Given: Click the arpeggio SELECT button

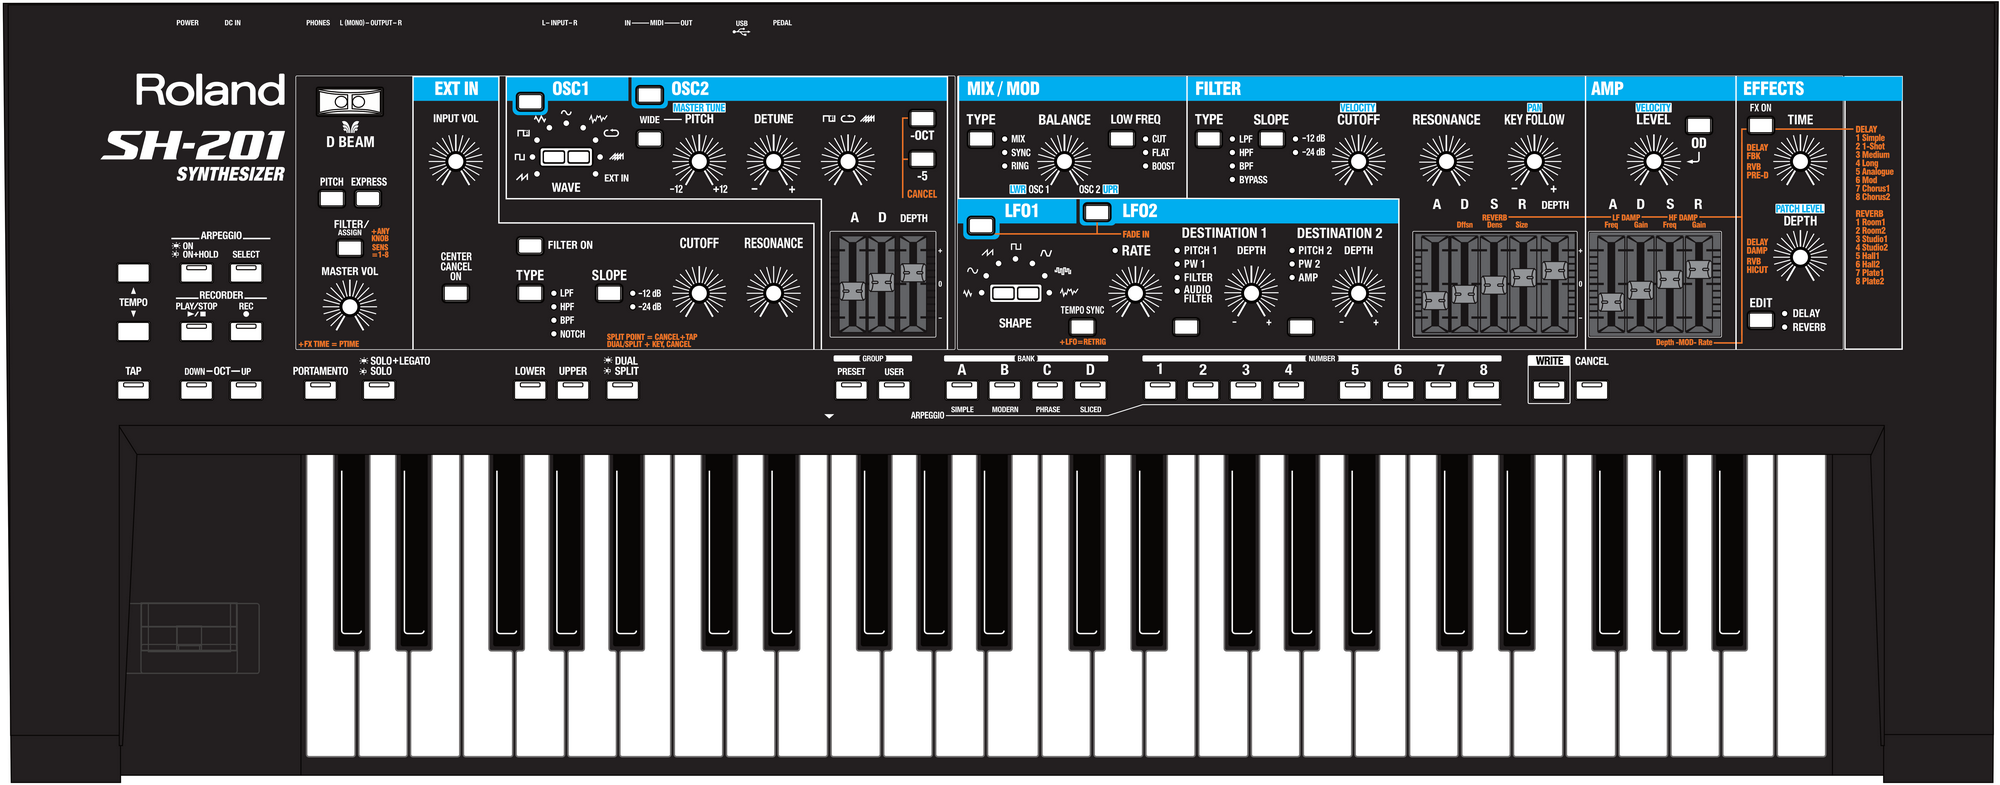Looking at the screenshot, I should point(246,272).
